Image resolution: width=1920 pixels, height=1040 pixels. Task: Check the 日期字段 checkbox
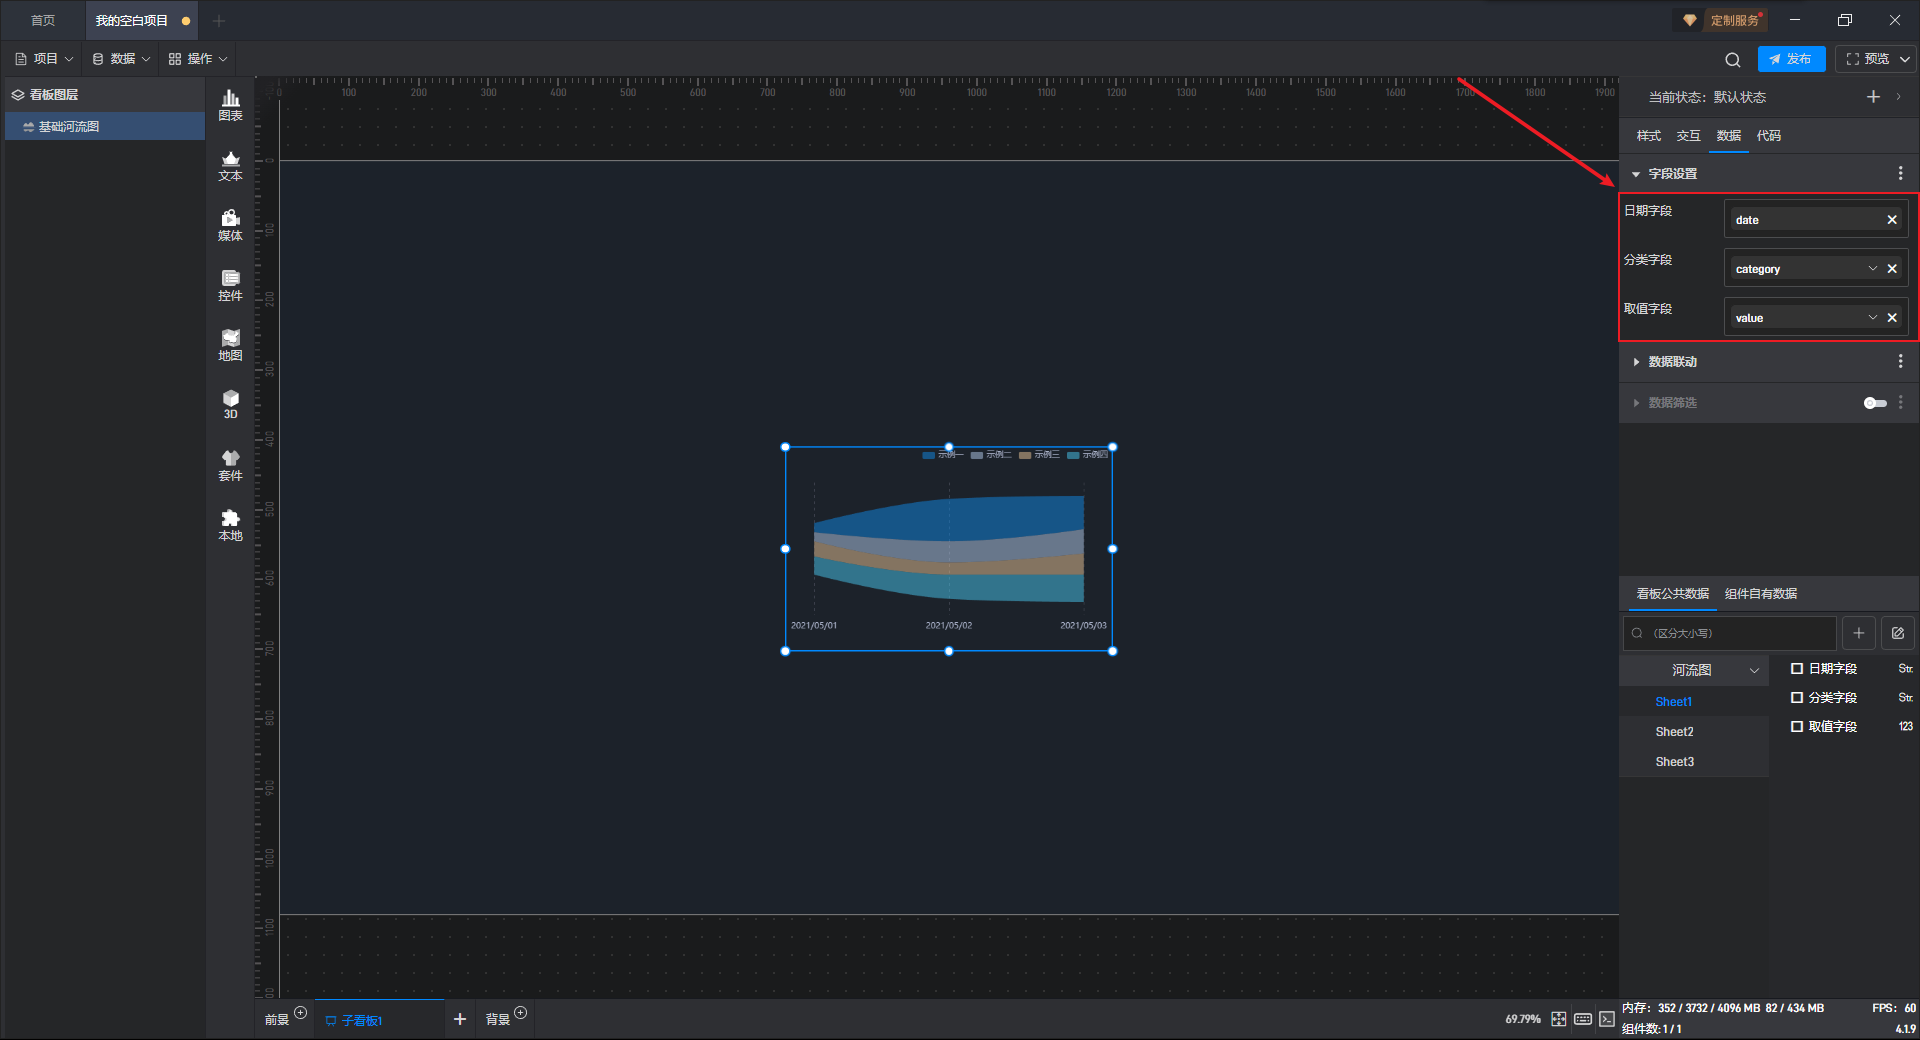(x=1797, y=669)
